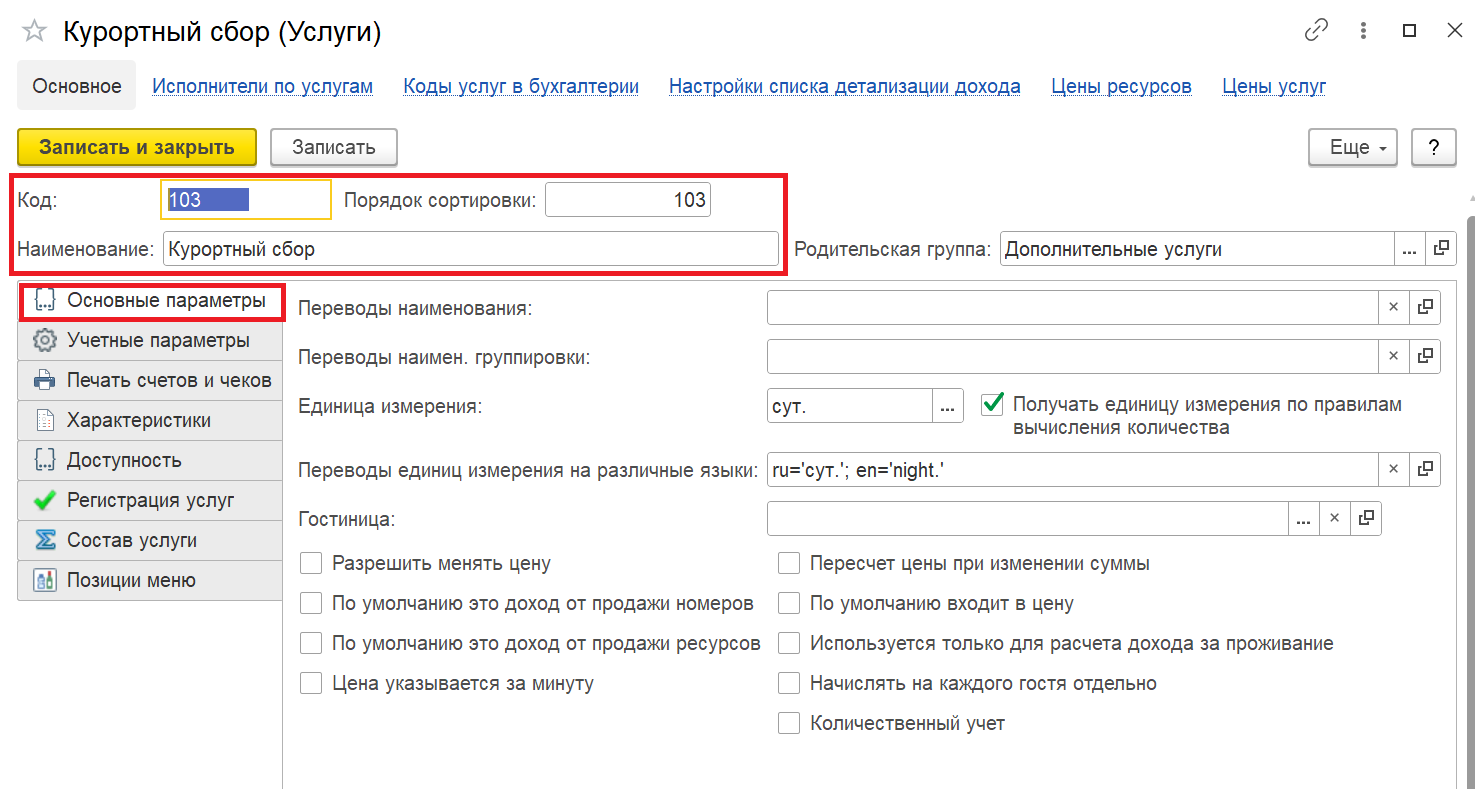Clear translations of measurement units field
Screen dimensions: 1475x789
click(1393, 469)
